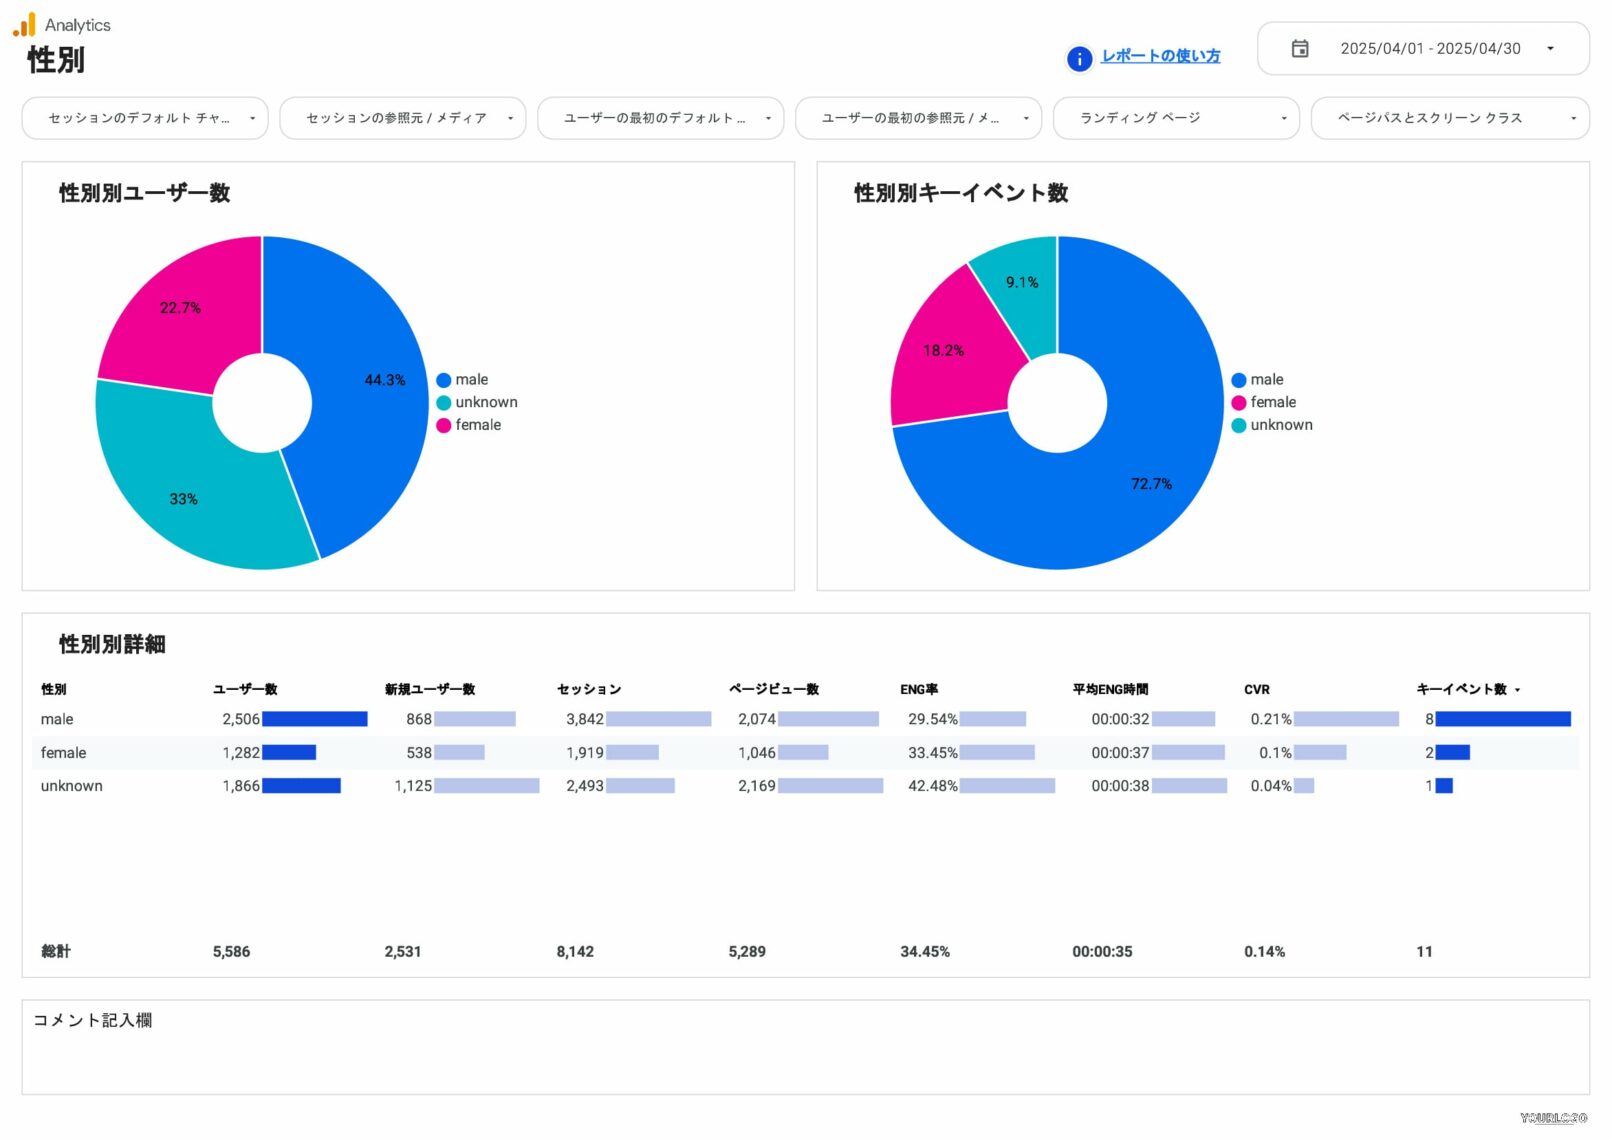Click the ユーザー数 column header

(x=245, y=689)
